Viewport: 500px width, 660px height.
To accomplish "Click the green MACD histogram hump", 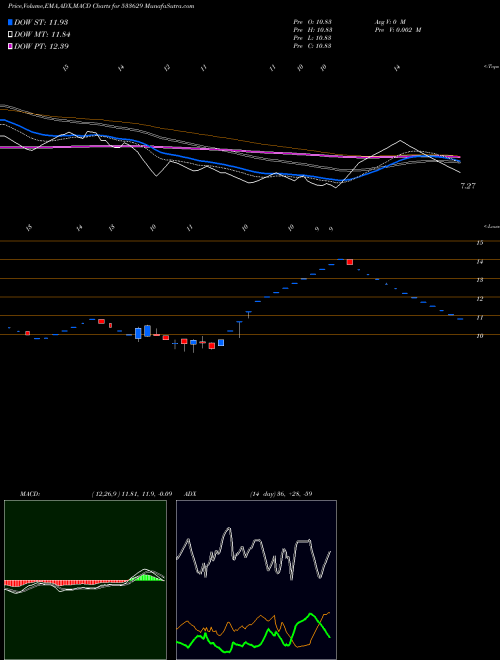I will (146, 578).
